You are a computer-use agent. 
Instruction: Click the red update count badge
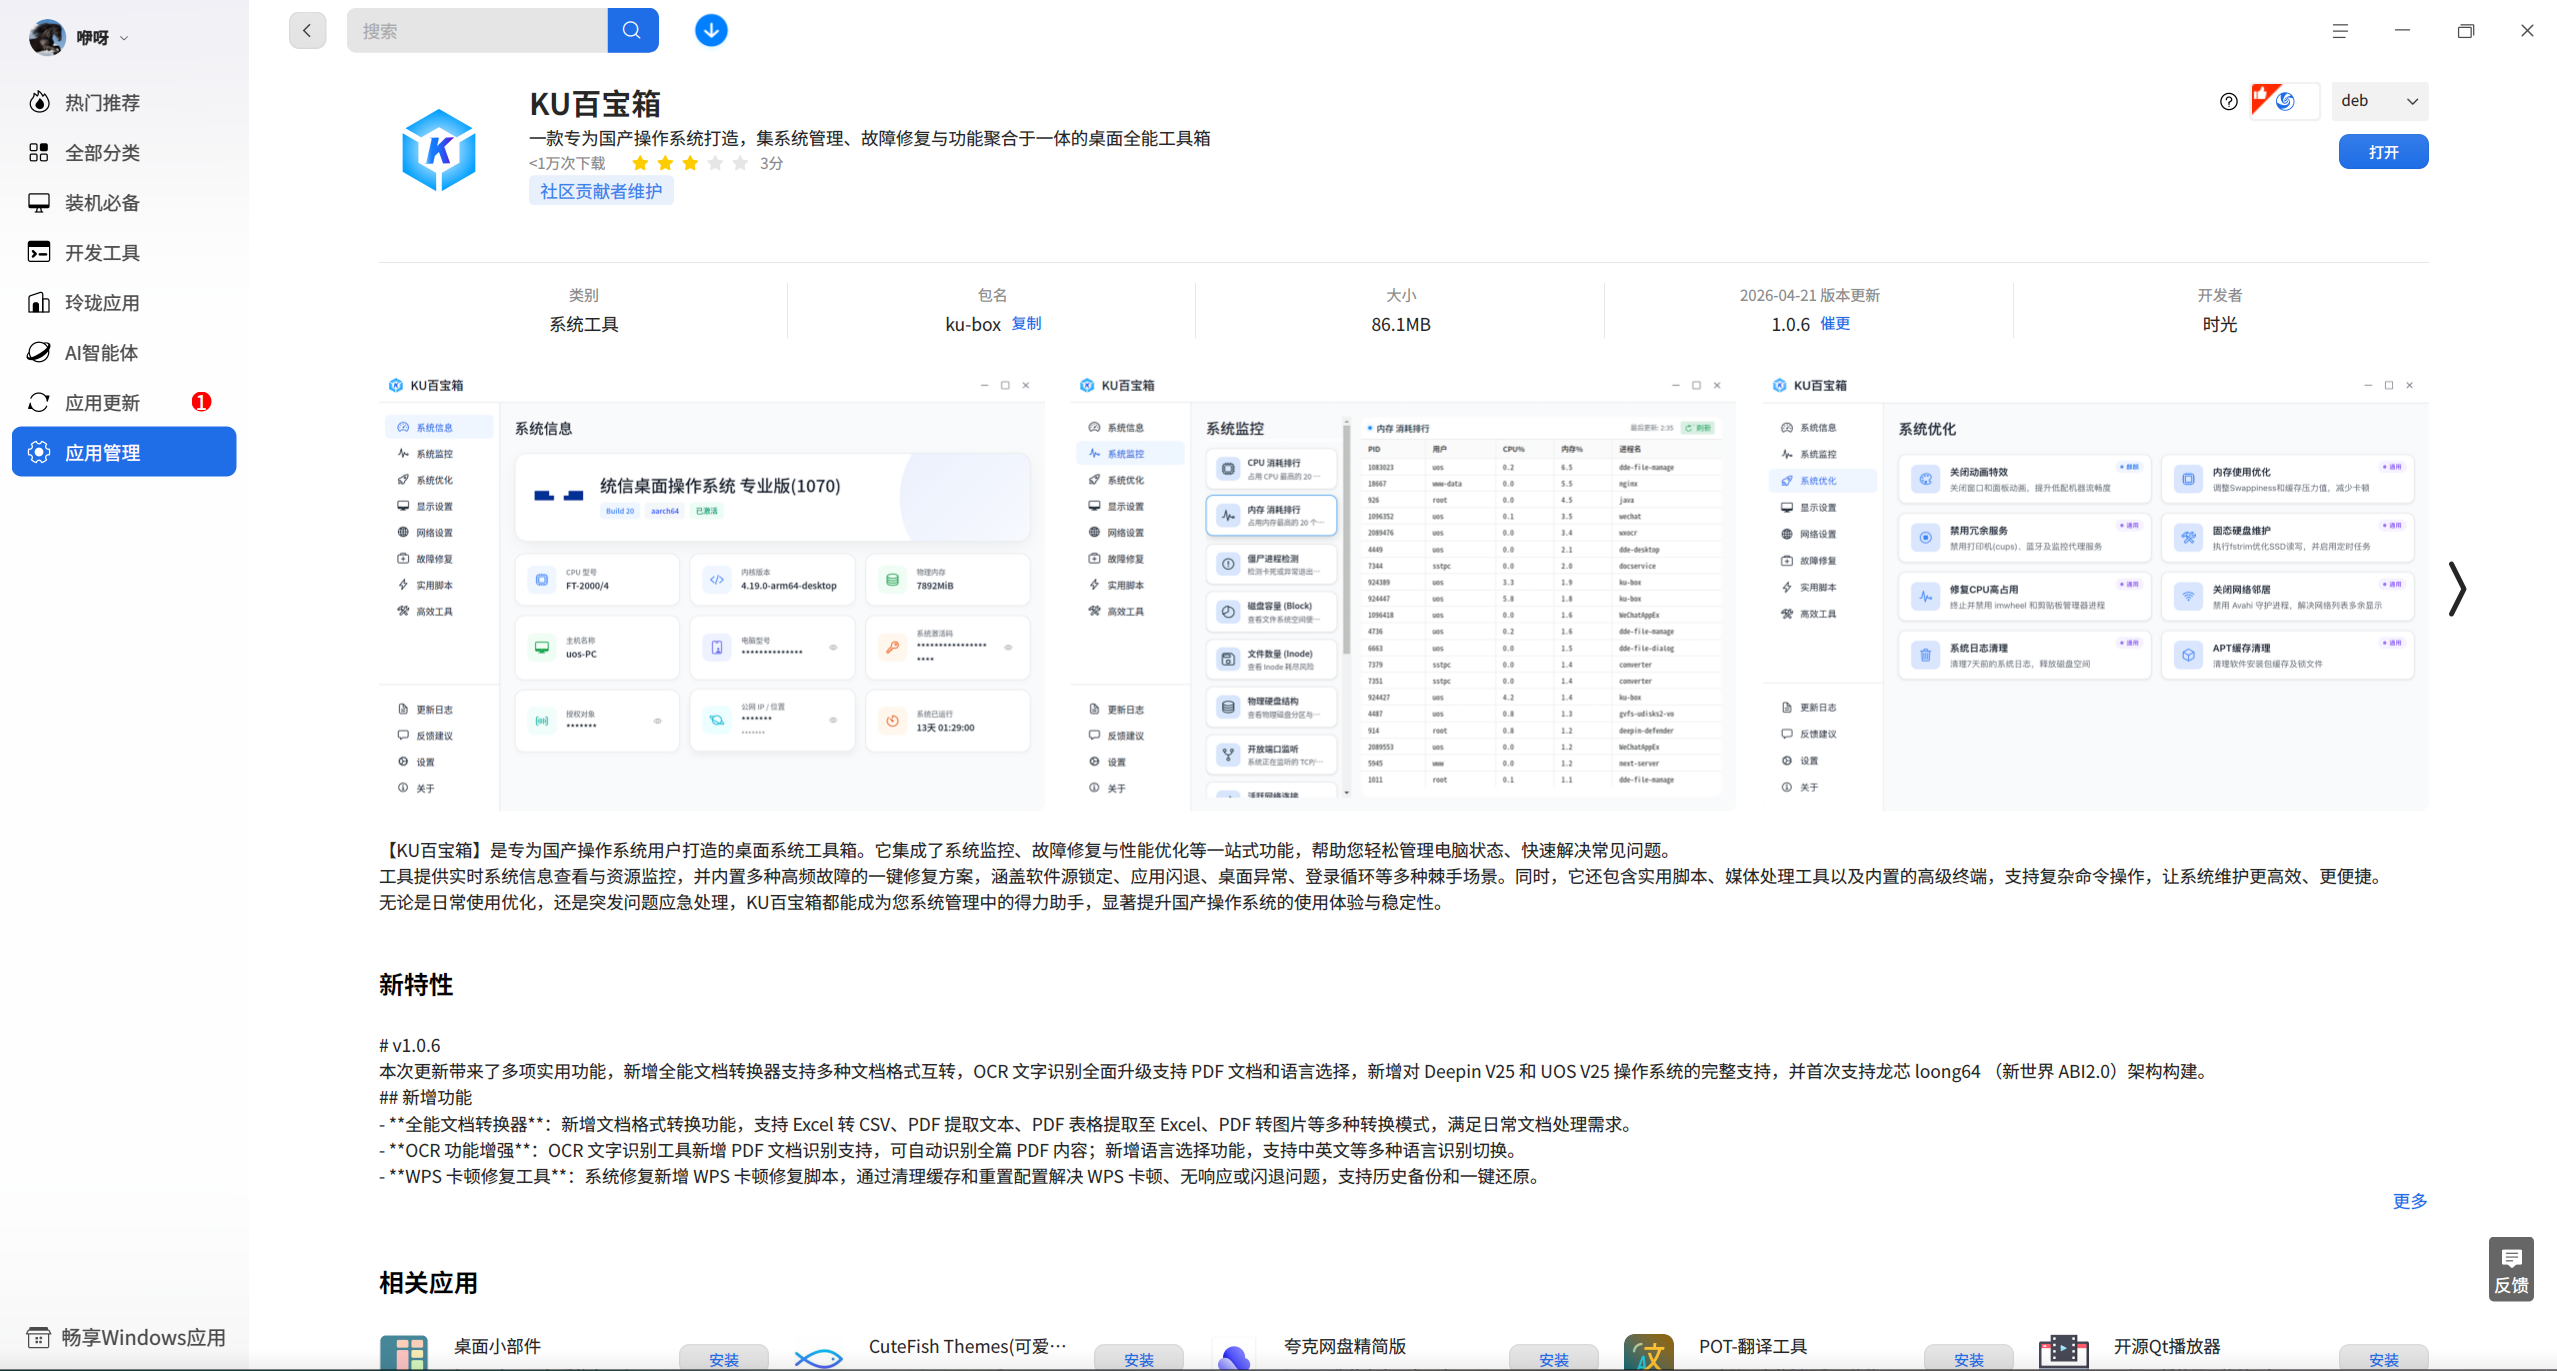[x=201, y=402]
